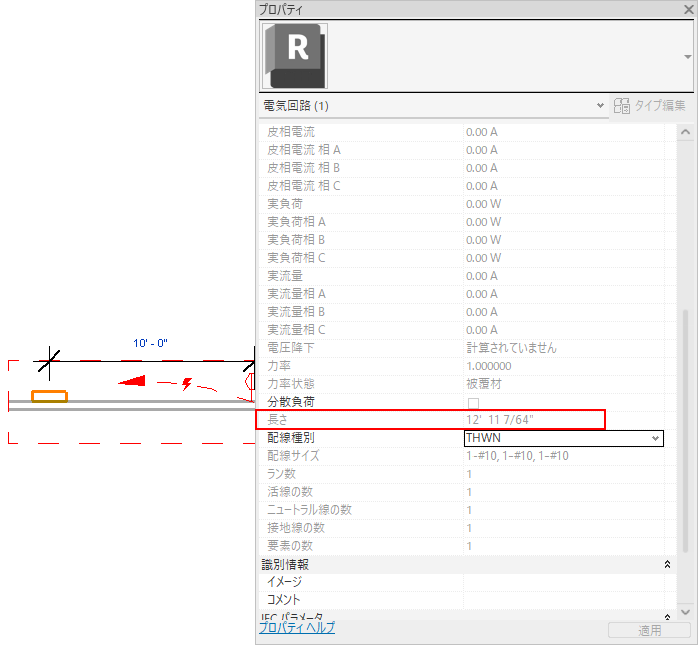Image resolution: width=698 pixels, height=645 pixels.
Task: Click the ラン数 row label
Action: pyautogui.click(x=281, y=474)
